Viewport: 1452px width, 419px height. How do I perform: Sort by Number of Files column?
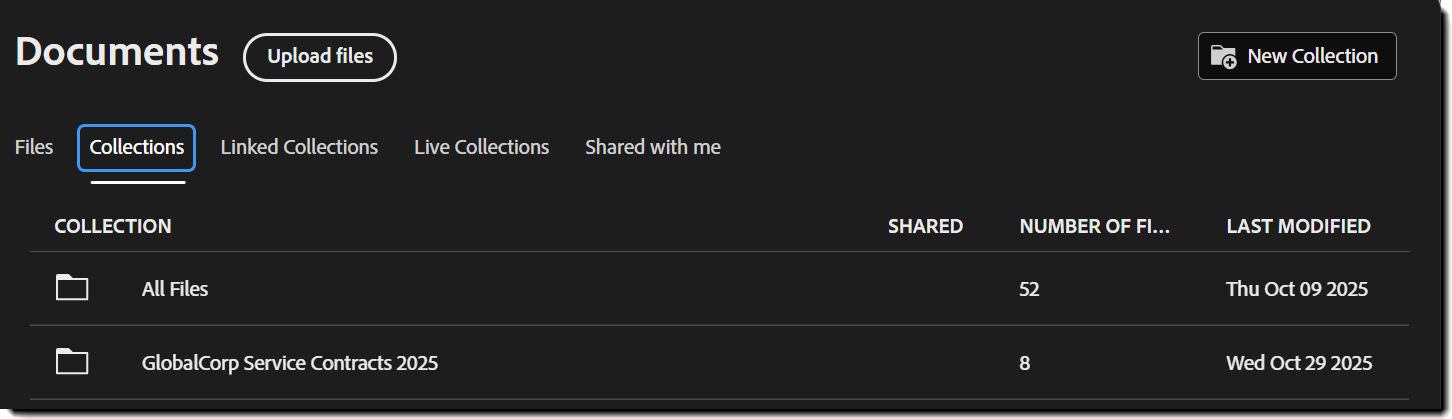[x=1094, y=226]
